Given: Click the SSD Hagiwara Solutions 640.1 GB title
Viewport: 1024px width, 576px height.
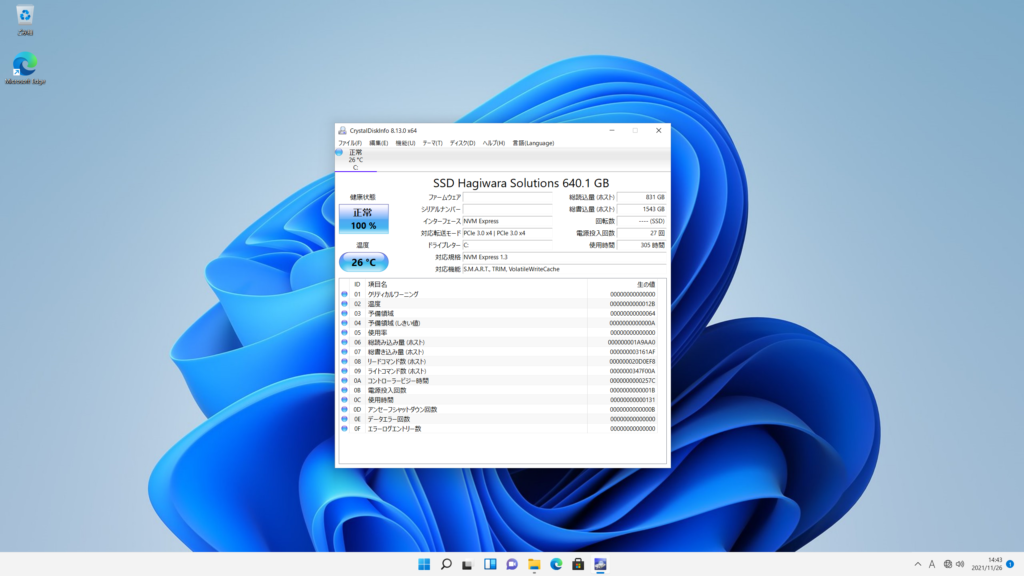Looking at the screenshot, I should click(x=520, y=183).
